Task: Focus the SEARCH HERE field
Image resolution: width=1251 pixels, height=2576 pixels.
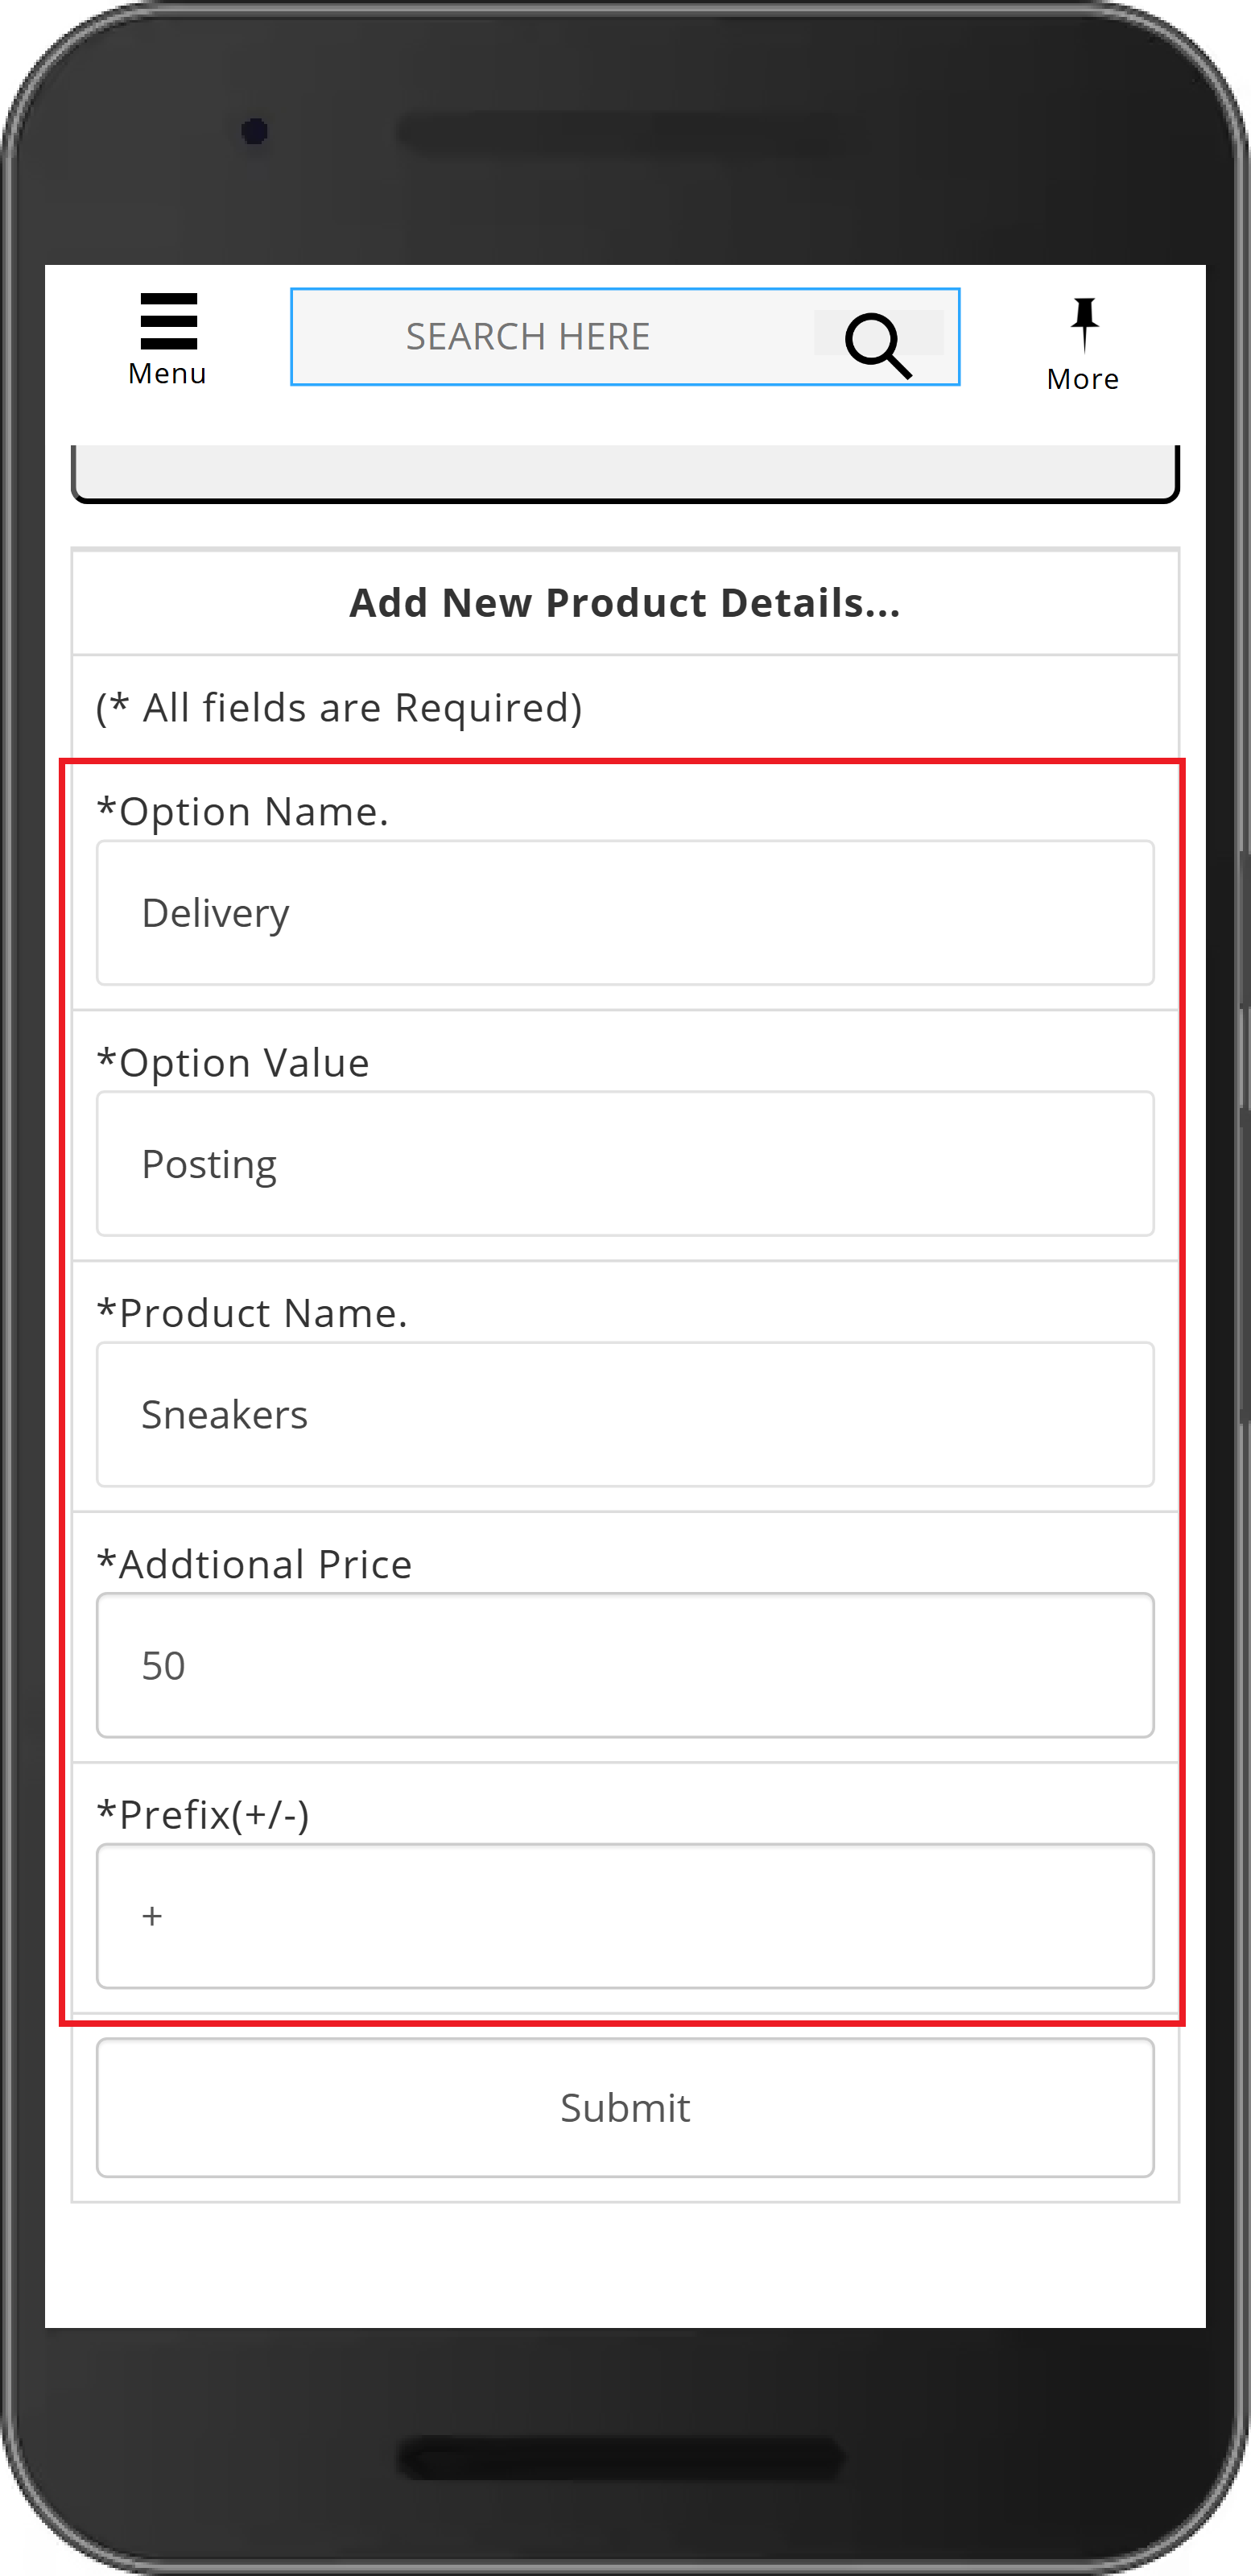Action: (x=625, y=337)
